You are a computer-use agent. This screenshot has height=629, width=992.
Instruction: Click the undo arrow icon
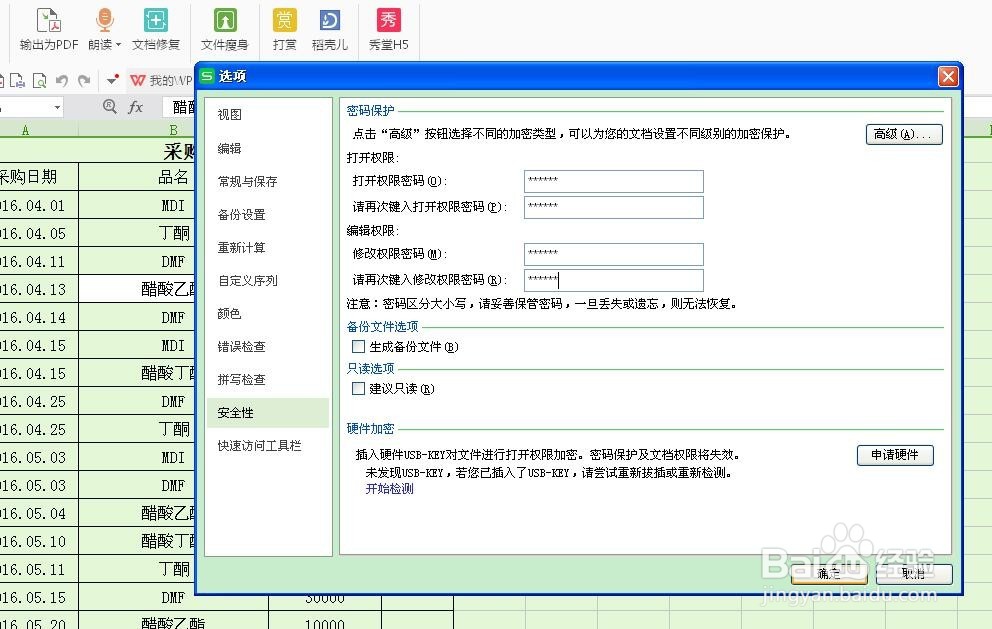[x=61, y=80]
